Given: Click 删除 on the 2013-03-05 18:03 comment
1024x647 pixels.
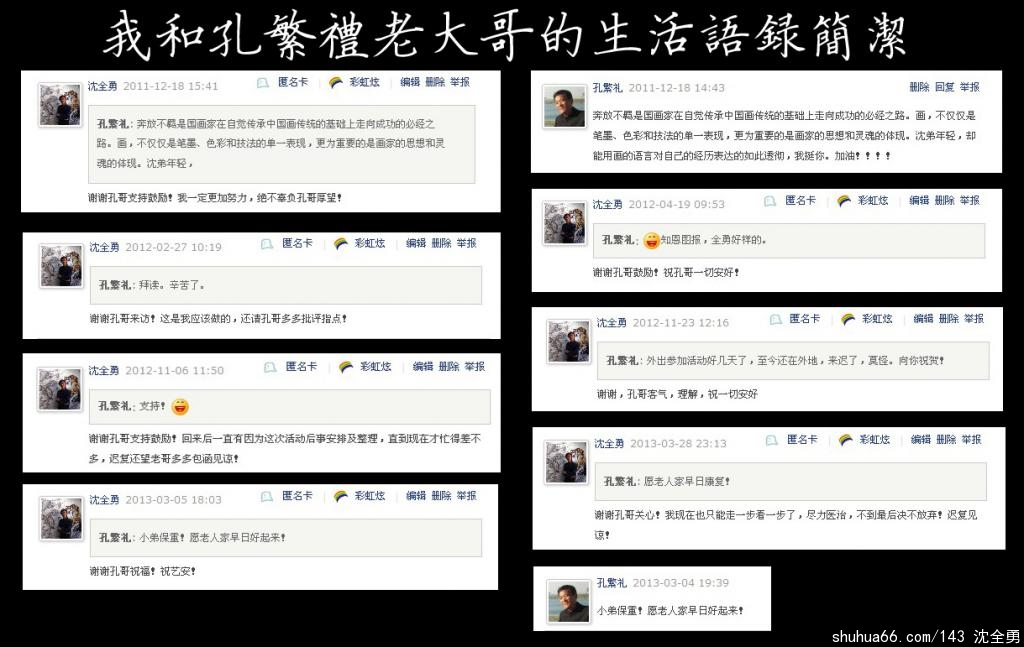Looking at the screenshot, I should pos(441,496).
